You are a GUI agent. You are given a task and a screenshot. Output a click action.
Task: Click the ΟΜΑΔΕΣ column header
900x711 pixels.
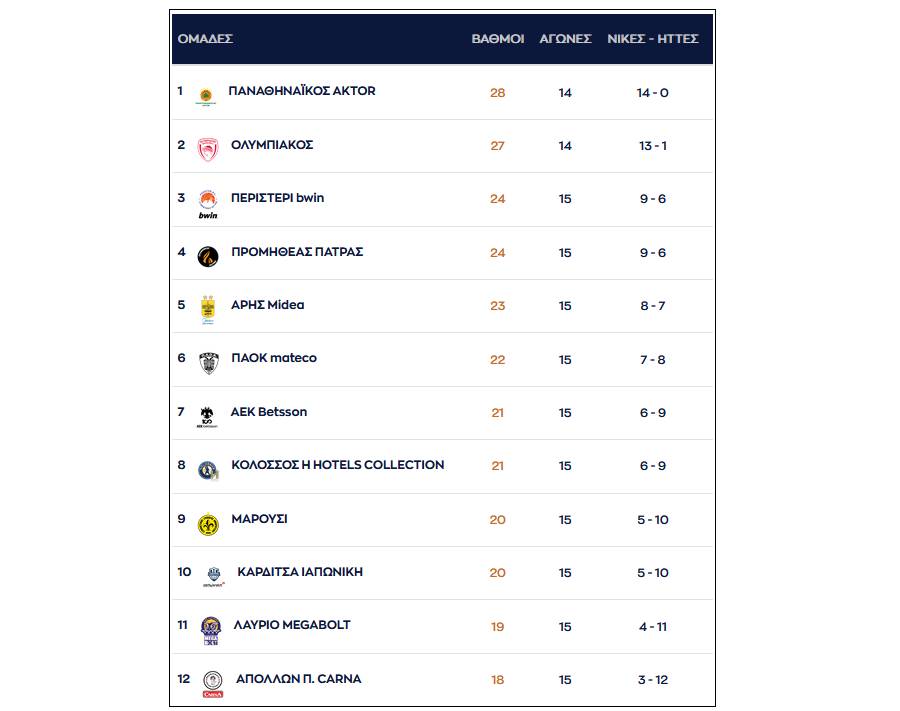click(x=205, y=39)
